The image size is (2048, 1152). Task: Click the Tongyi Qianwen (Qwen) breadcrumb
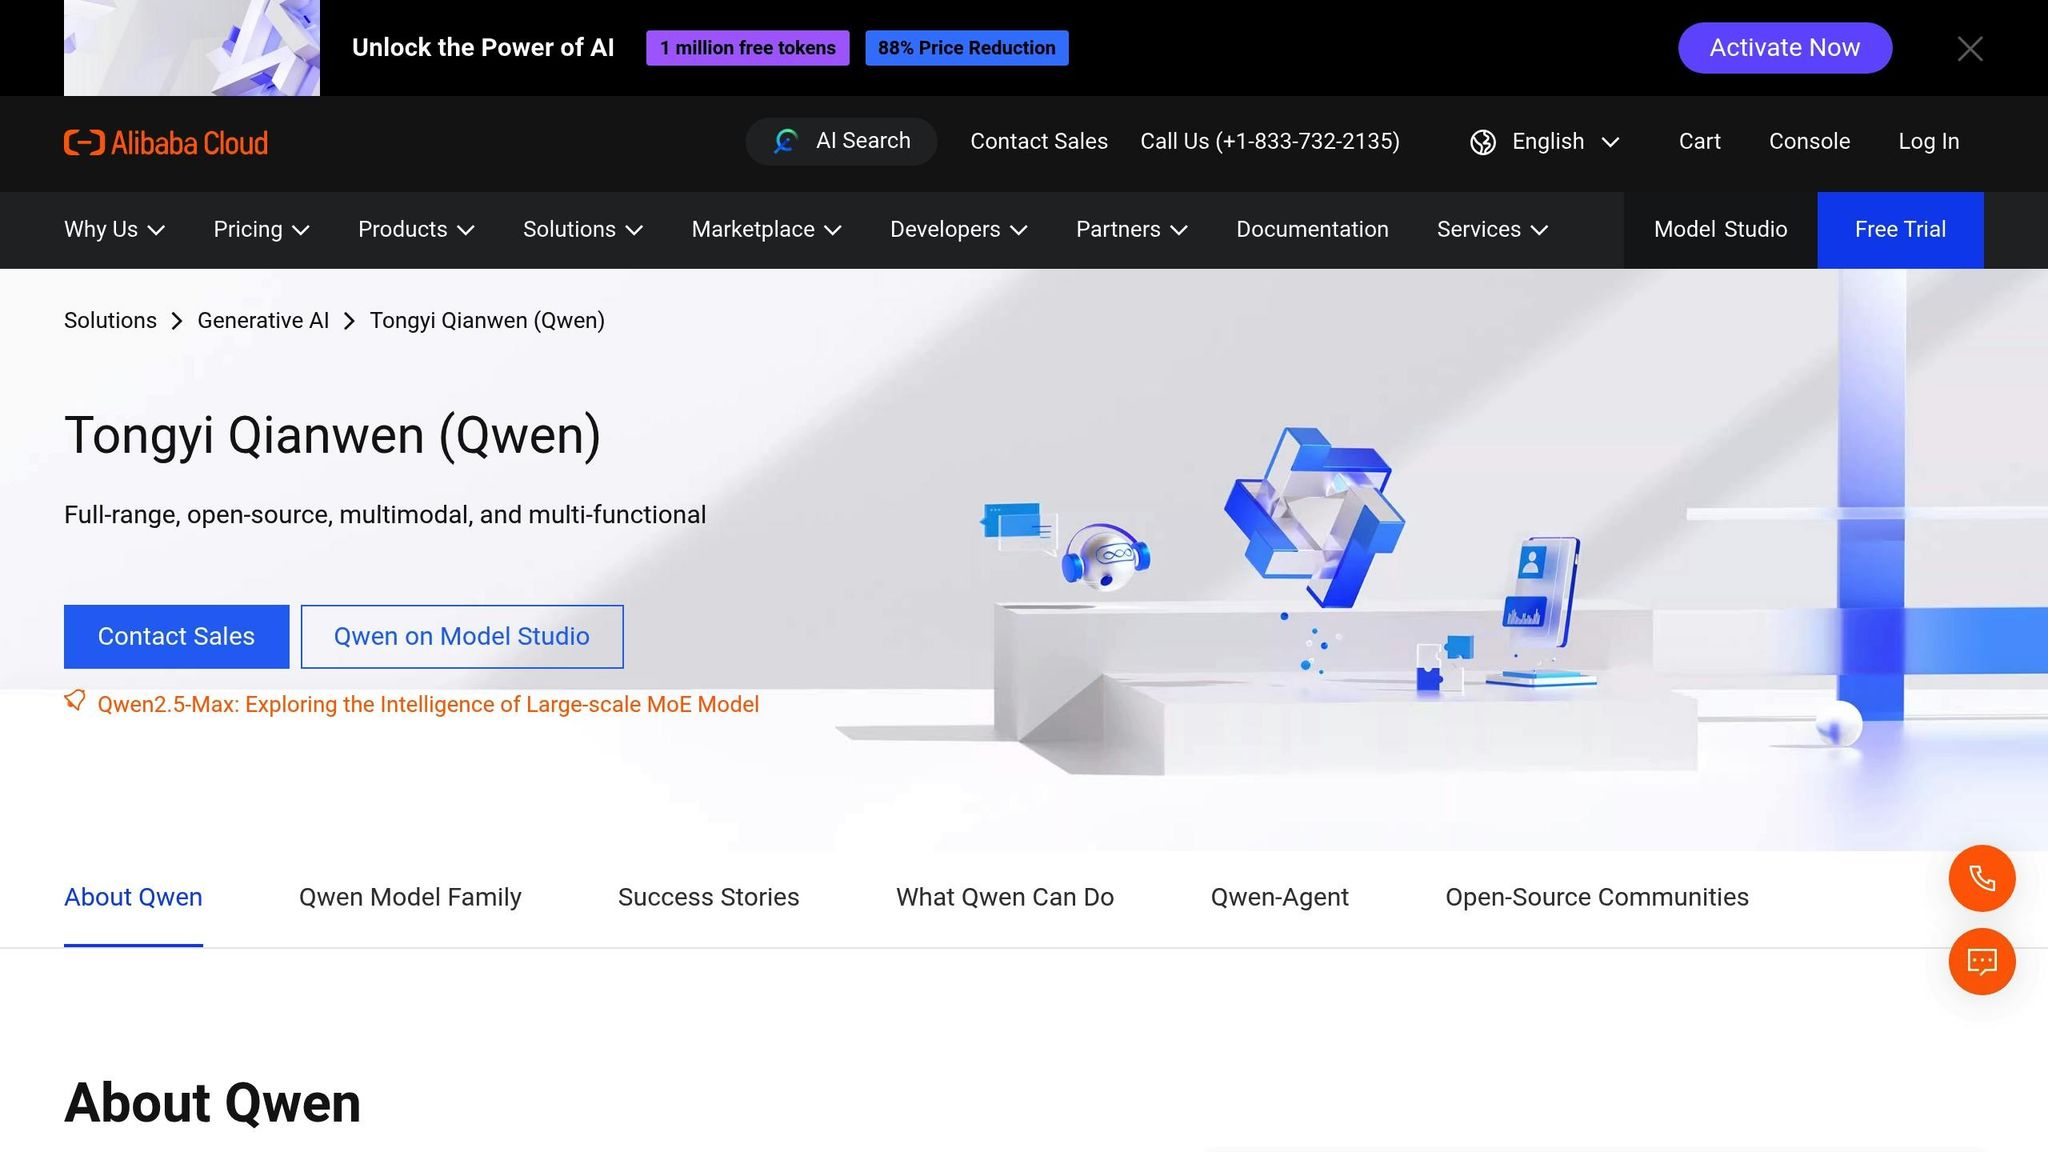[x=487, y=321]
